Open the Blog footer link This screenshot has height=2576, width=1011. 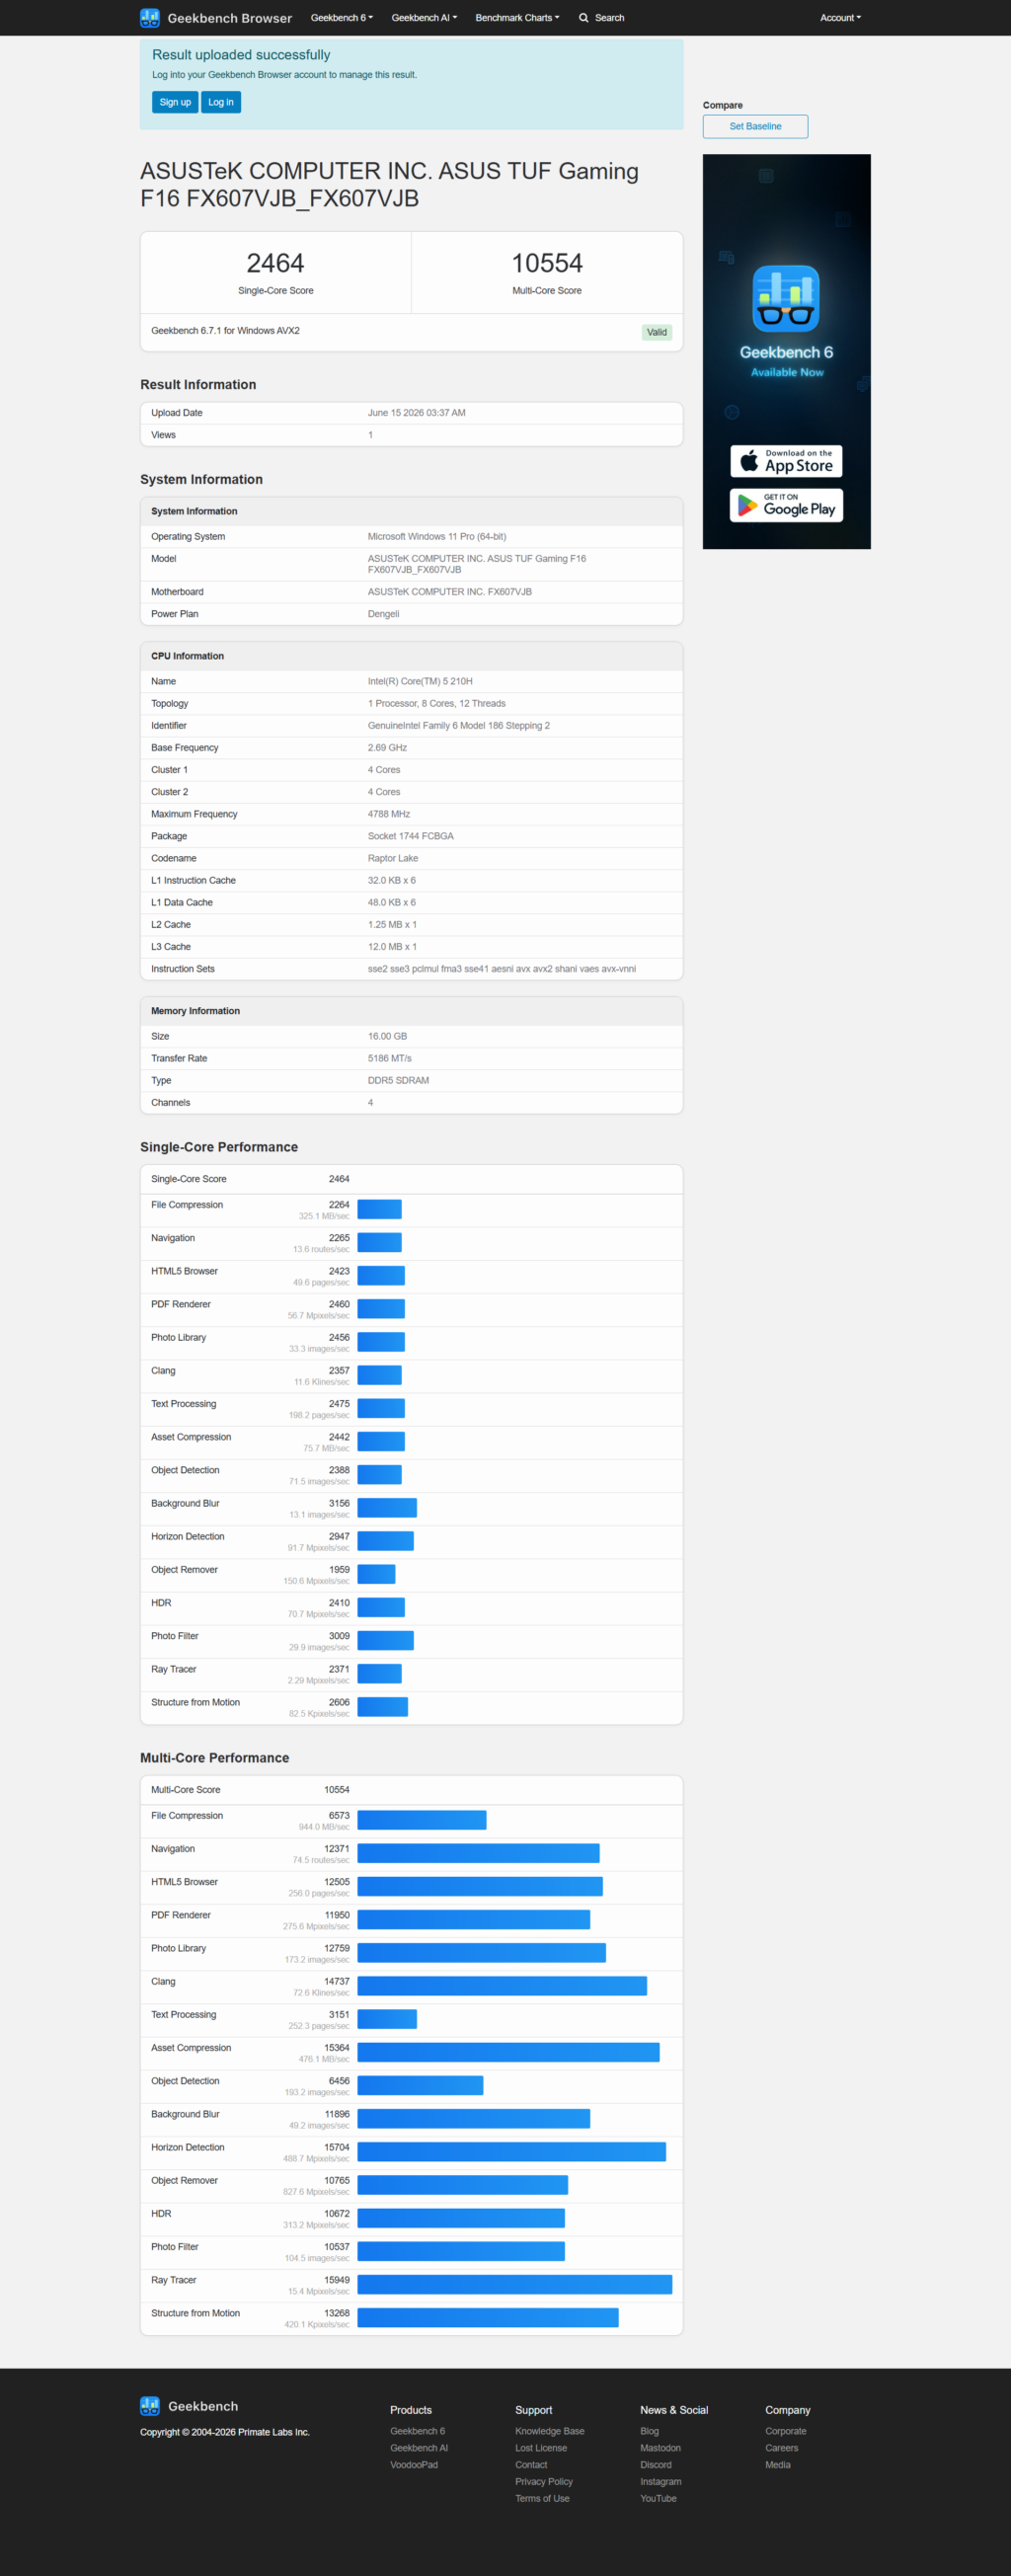(649, 2431)
